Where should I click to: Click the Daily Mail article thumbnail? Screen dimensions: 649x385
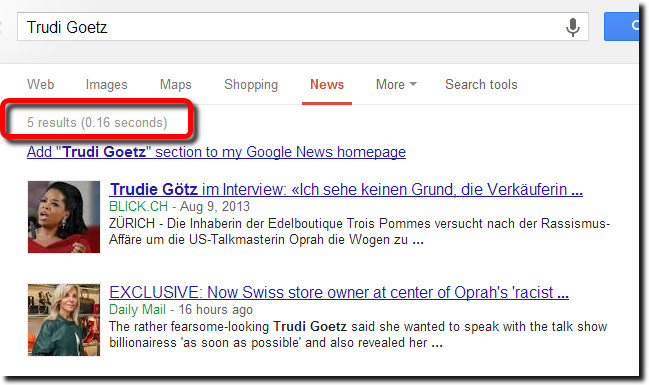tap(64, 320)
